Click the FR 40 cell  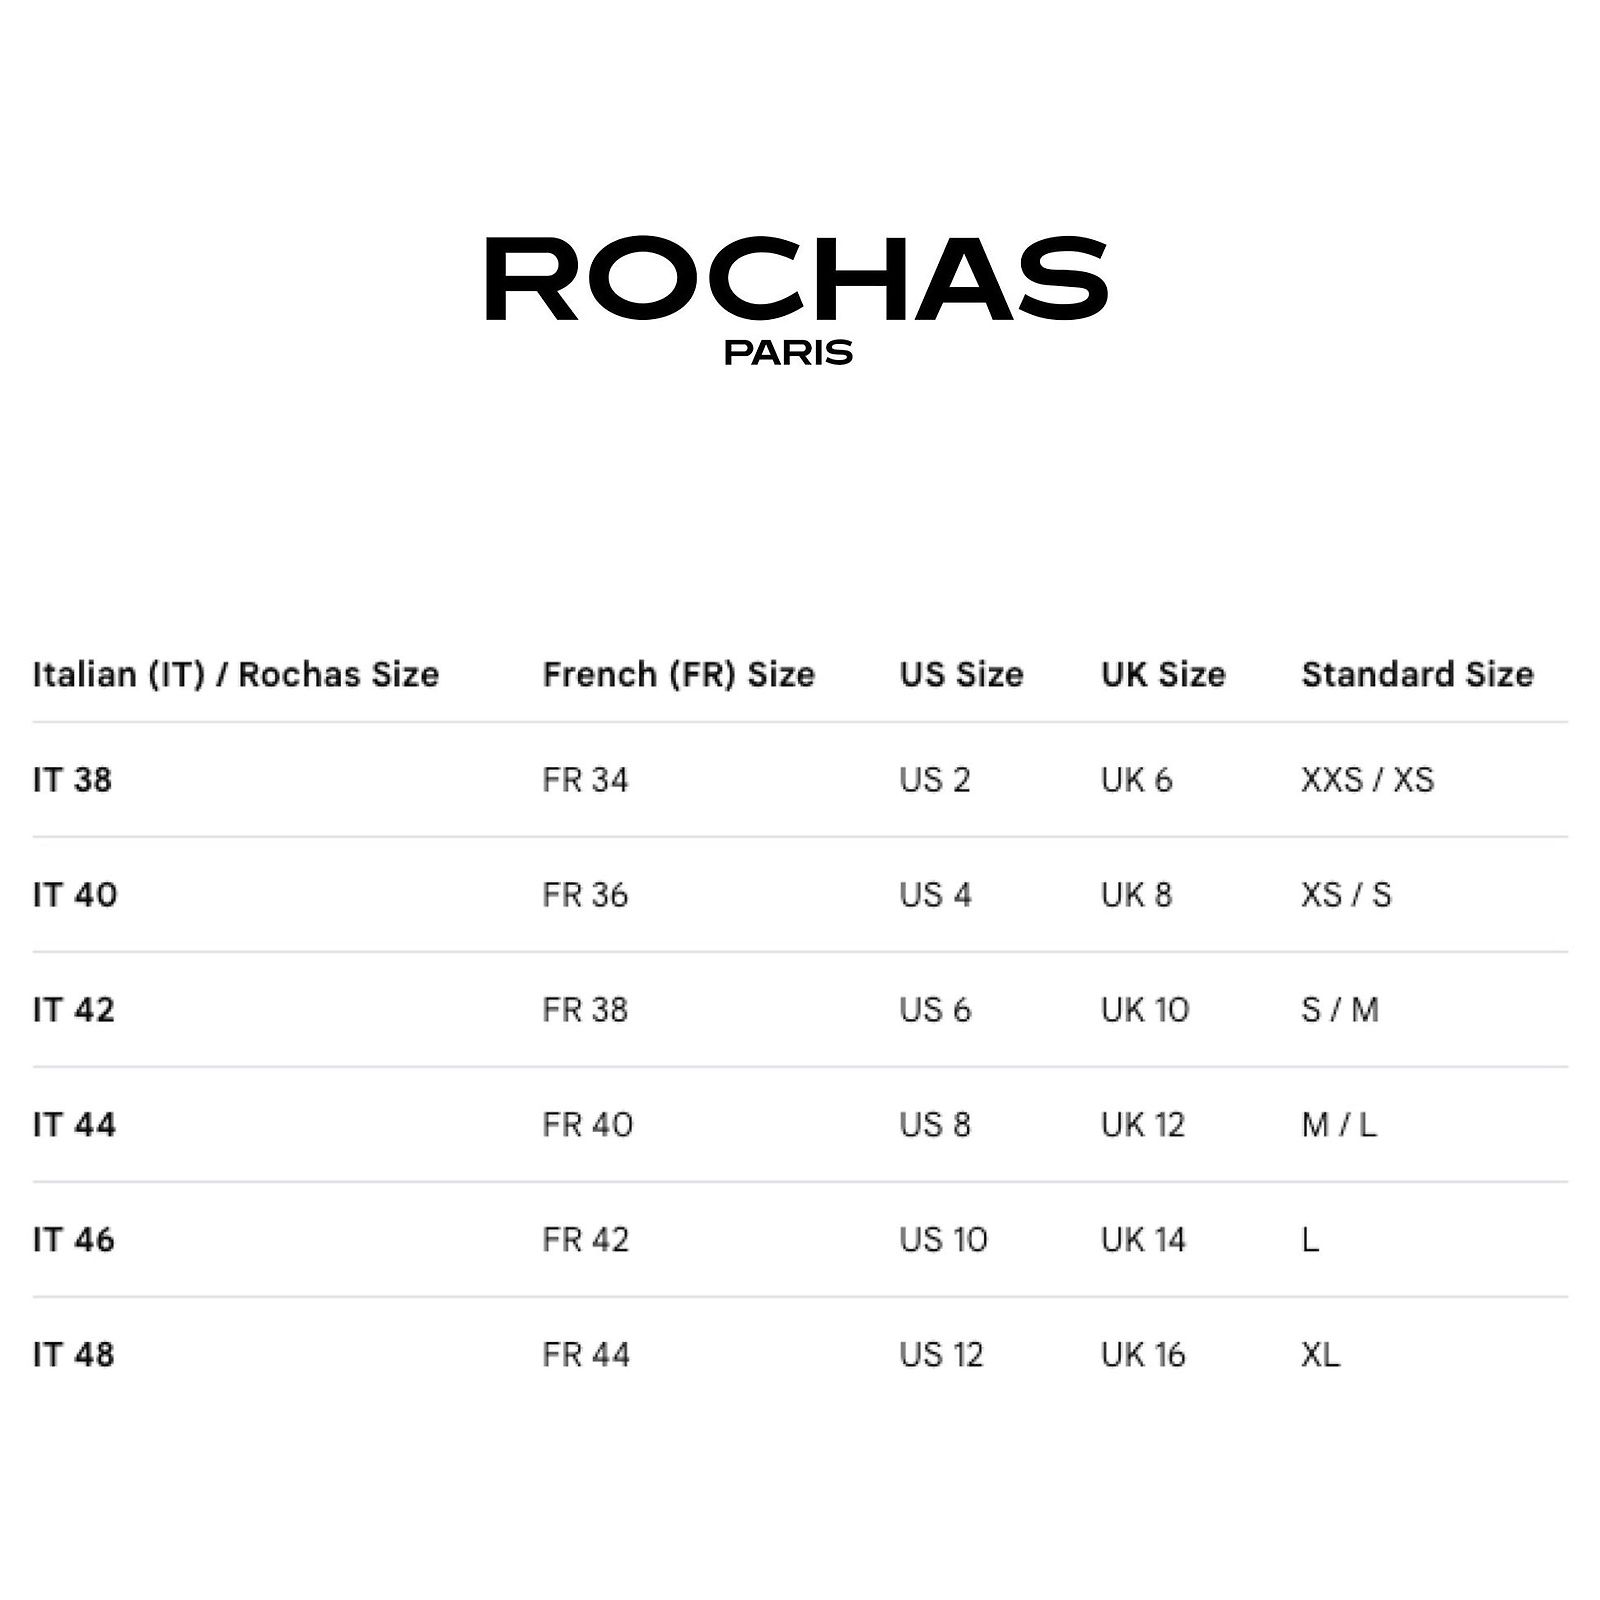click(x=587, y=1125)
